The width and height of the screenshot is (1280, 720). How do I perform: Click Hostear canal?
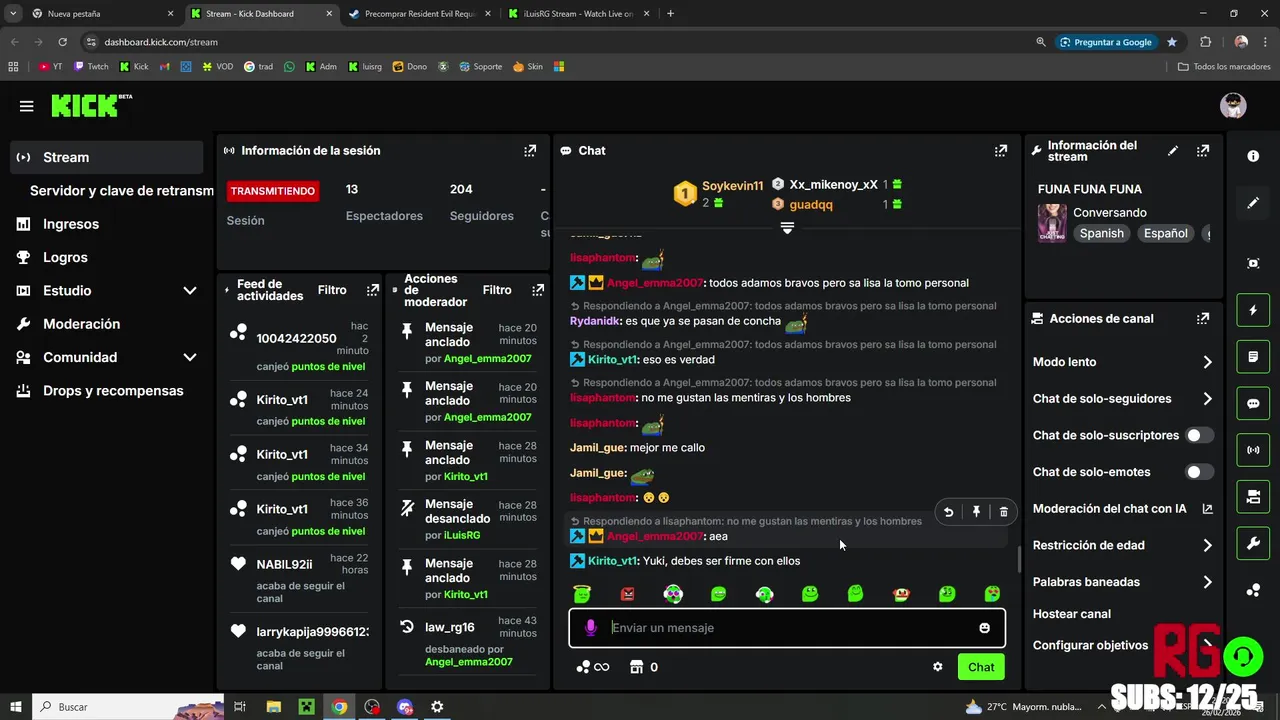click(1072, 614)
